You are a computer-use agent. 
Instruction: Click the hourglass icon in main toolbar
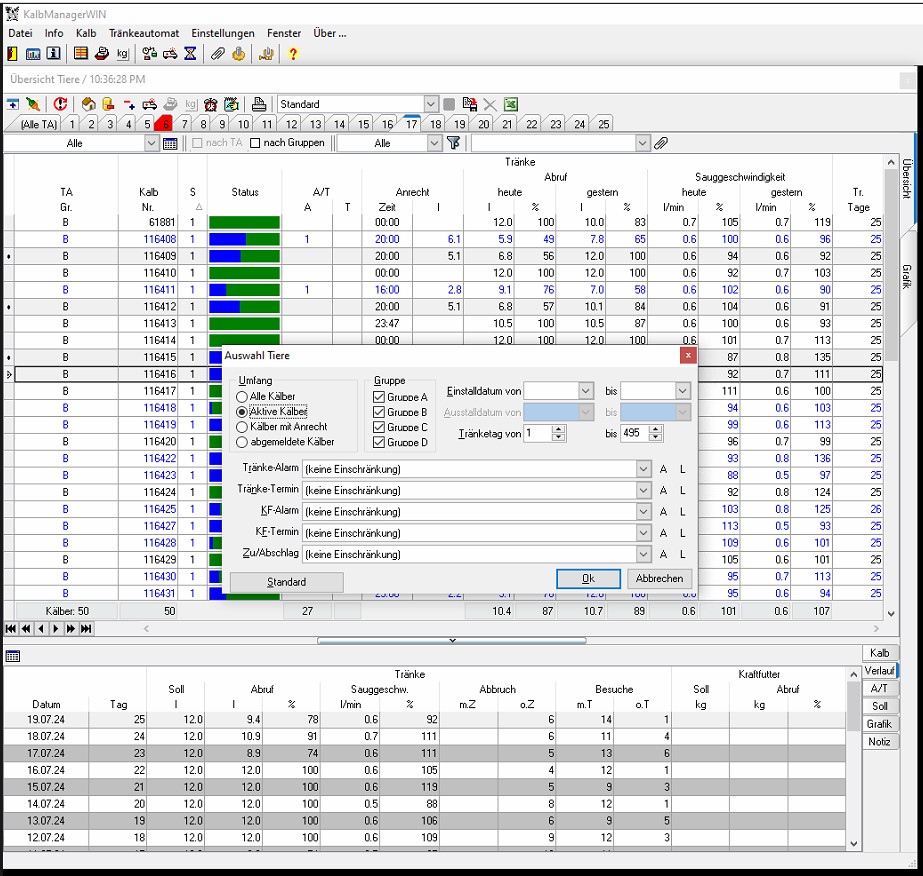click(190, 54)
